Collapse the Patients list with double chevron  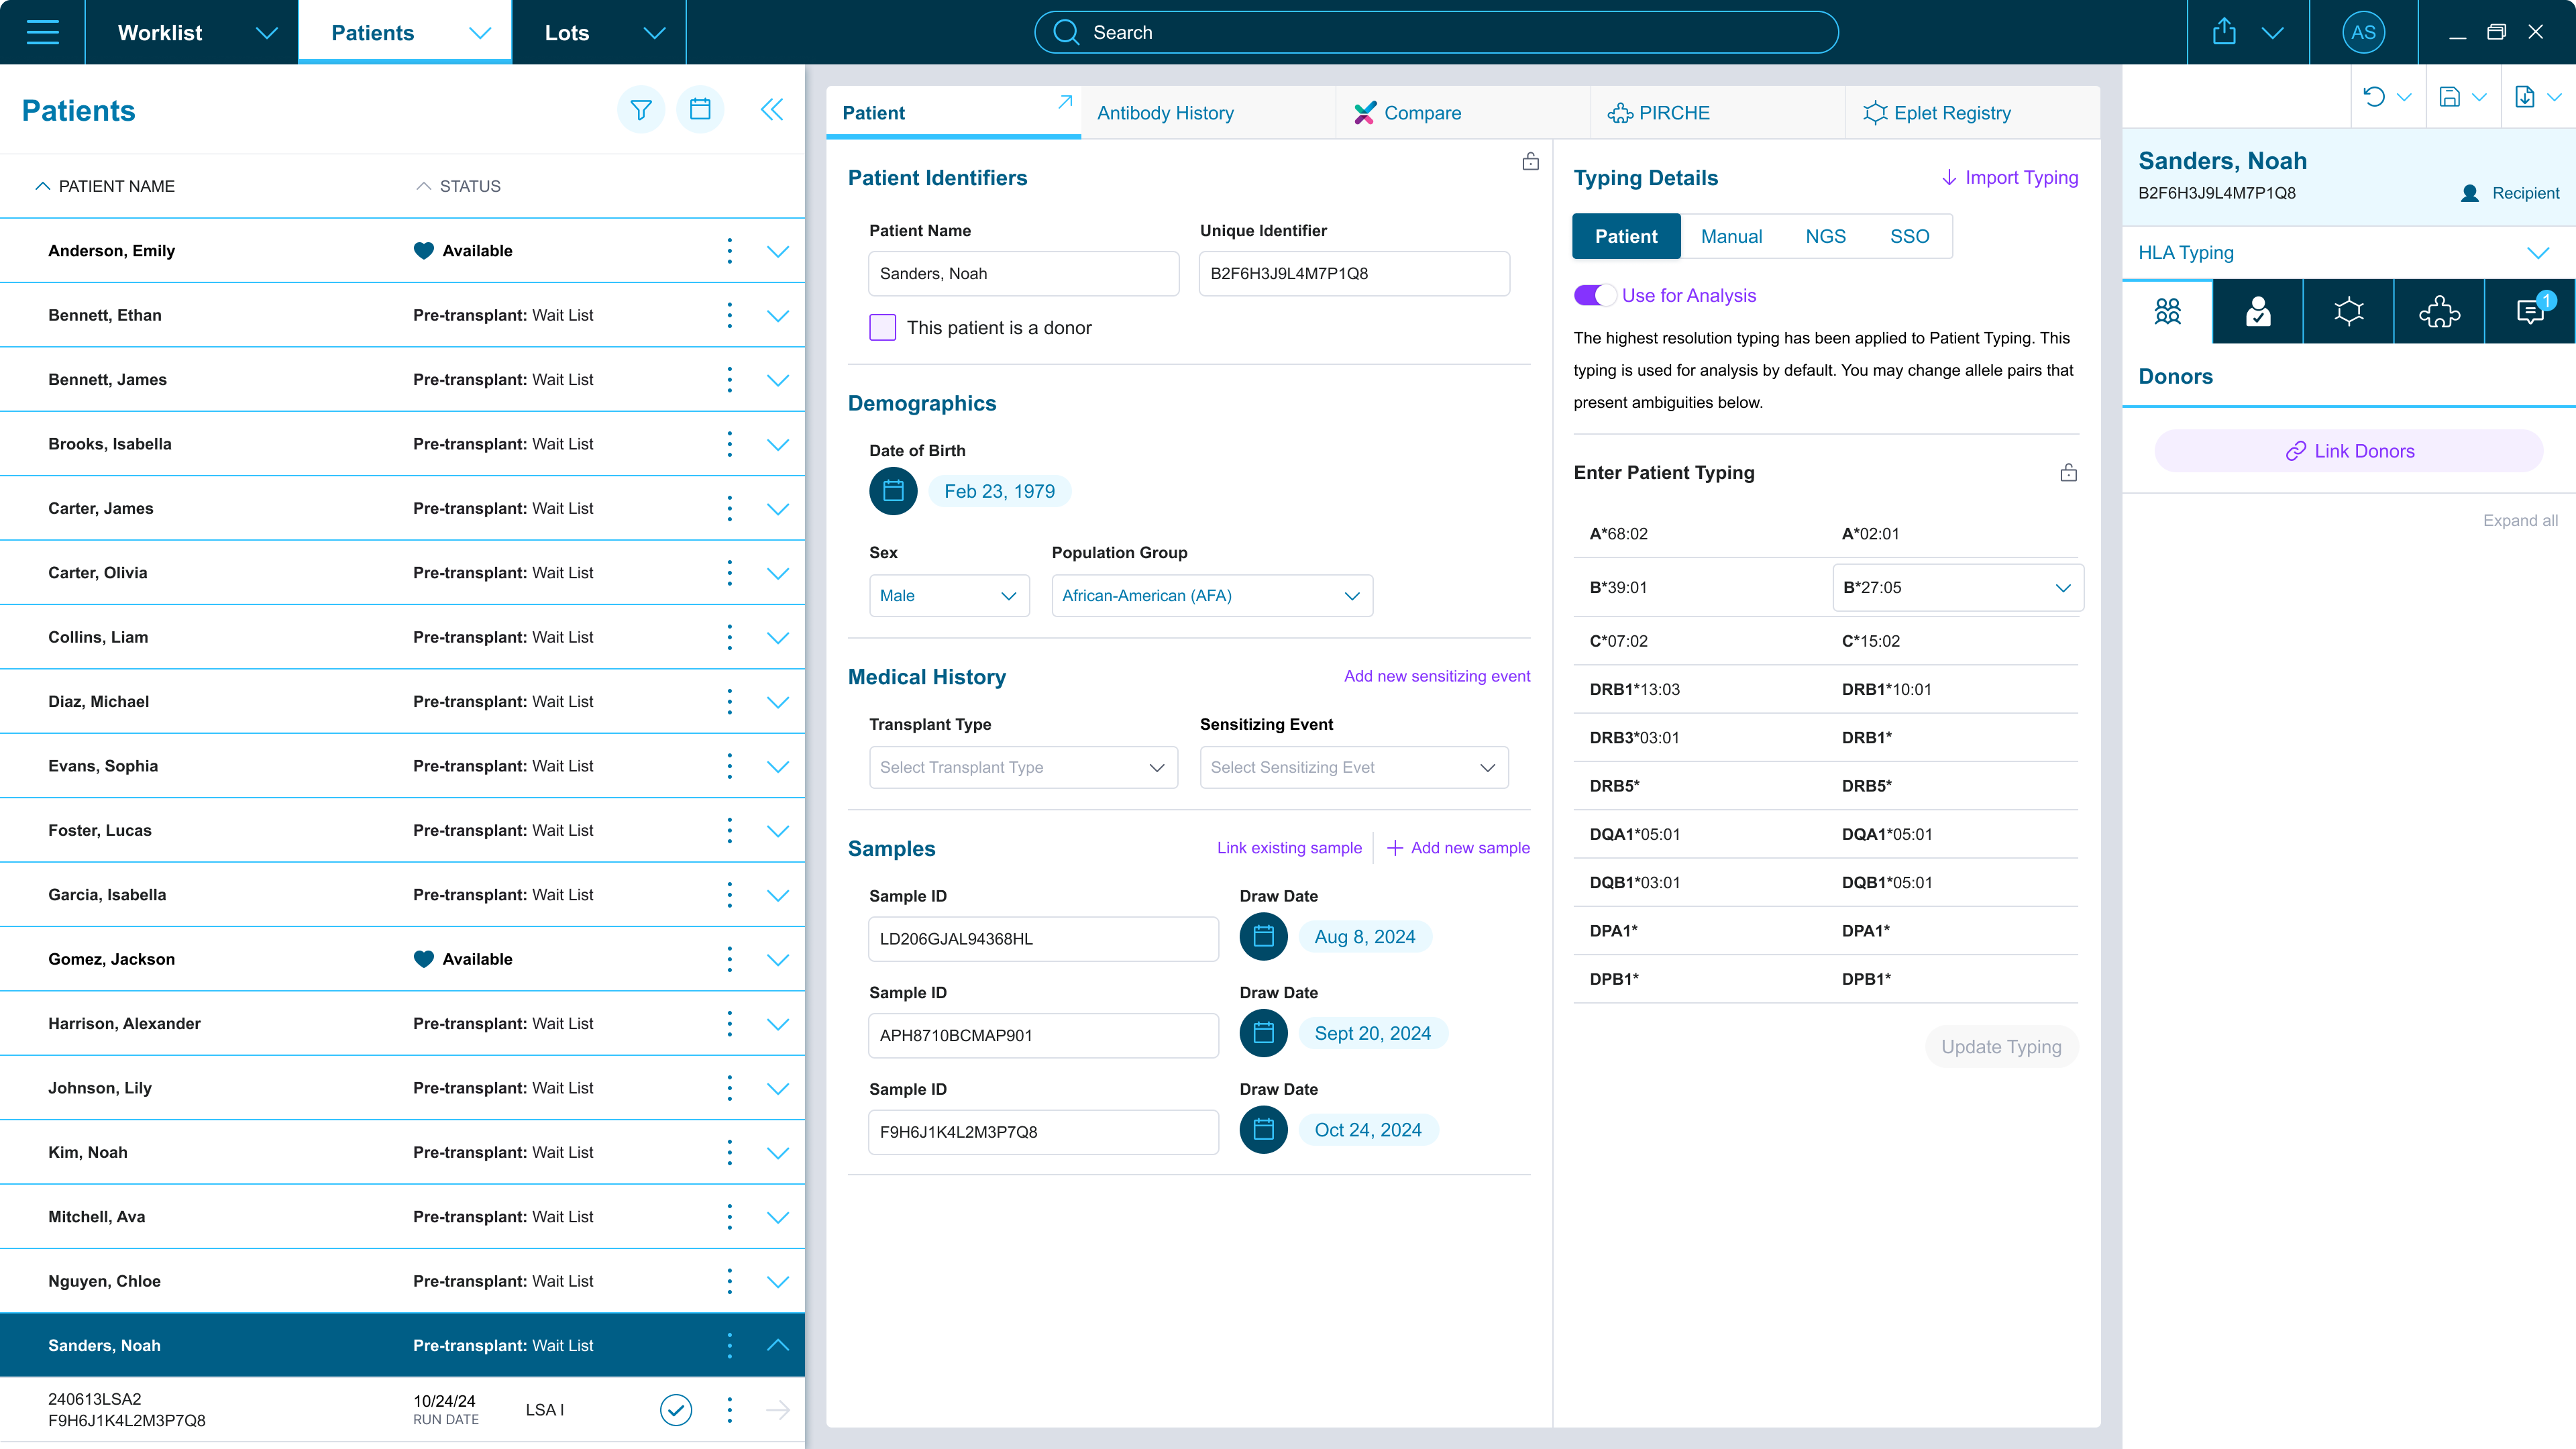[771, 110]
